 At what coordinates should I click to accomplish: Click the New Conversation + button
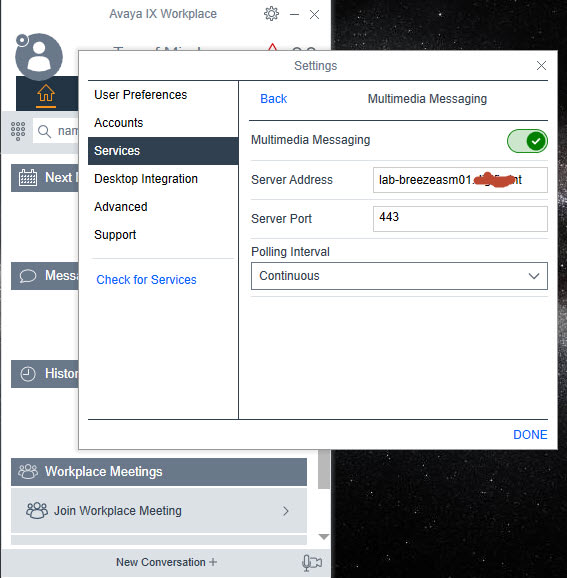[x=167, y=562]
